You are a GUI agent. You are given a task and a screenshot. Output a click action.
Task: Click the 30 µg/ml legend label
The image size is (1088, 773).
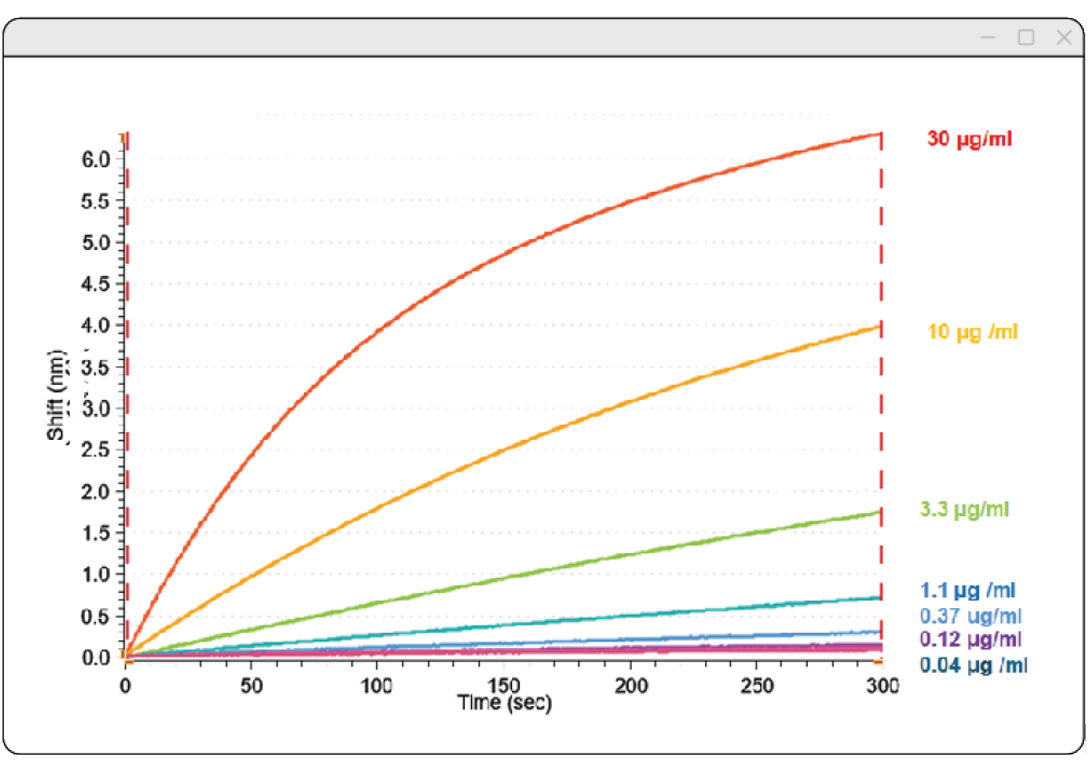point(969,139)
